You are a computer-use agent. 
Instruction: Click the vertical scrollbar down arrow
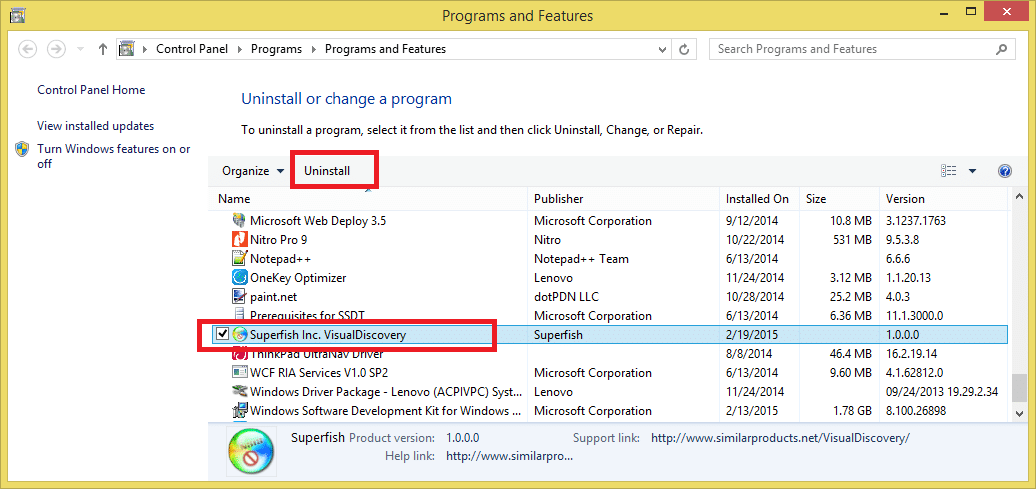click(1017, 413)
